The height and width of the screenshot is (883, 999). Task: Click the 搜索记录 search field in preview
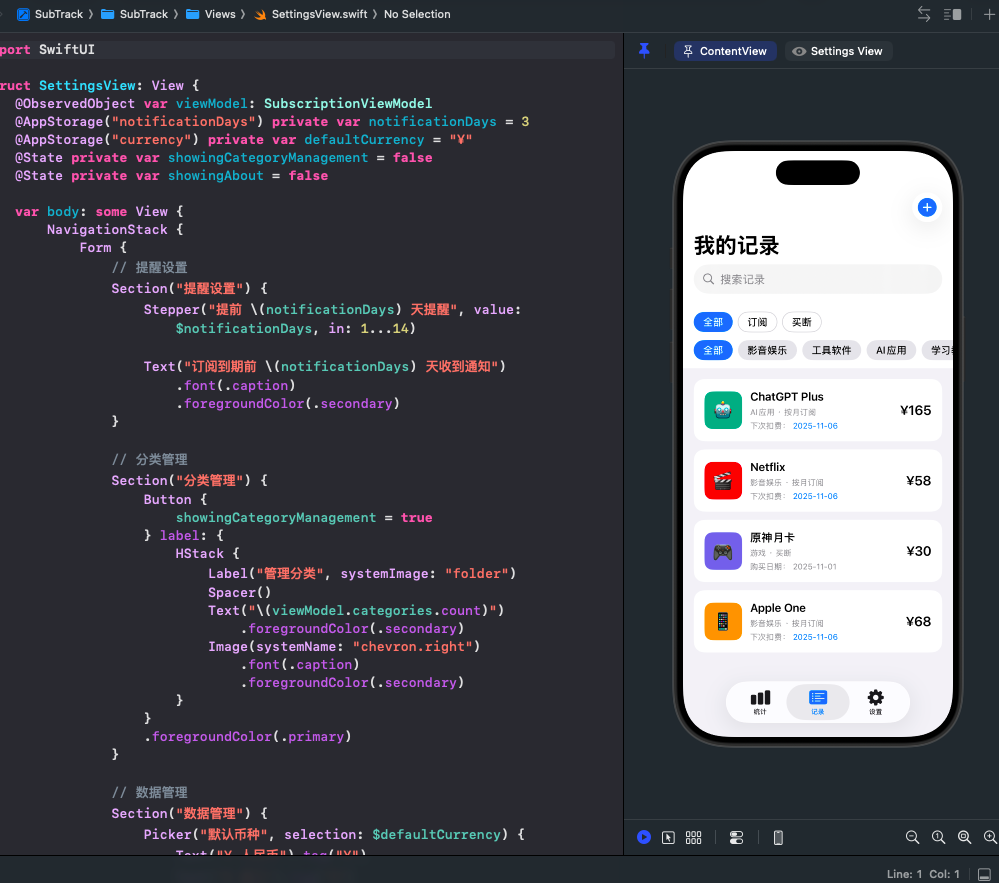click(817, 279)
